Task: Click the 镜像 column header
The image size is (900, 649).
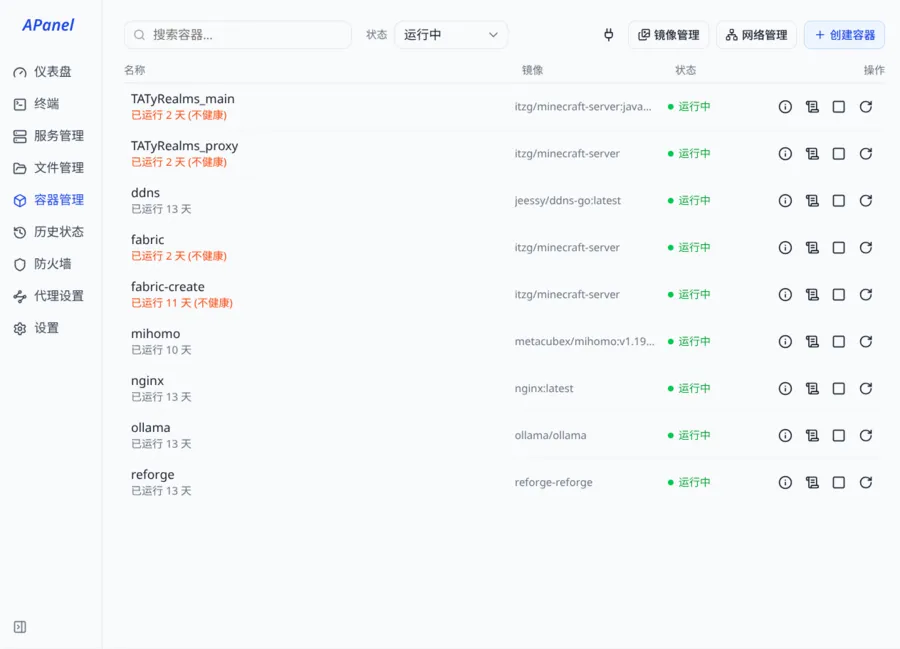Action: click(532, 70)
